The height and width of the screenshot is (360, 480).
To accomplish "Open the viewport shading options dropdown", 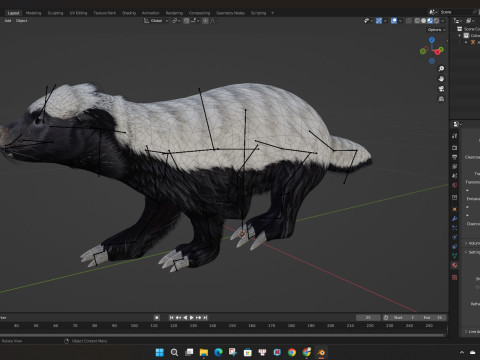I will point(443,21).
